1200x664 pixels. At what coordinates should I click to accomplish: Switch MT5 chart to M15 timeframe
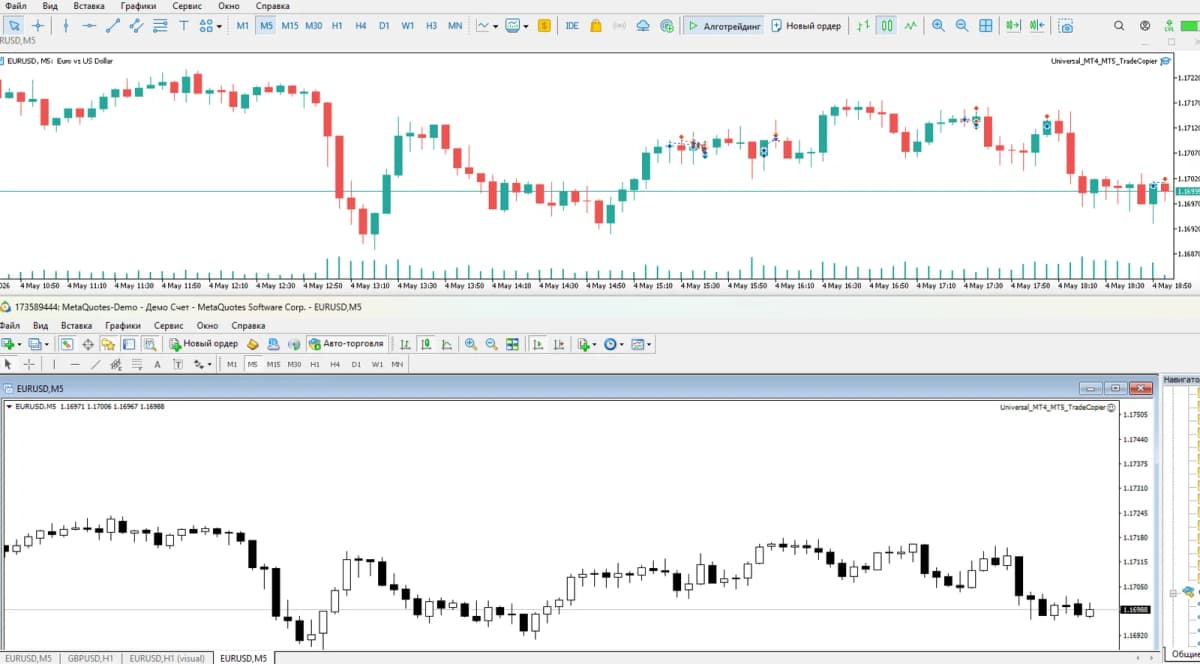coord(290,25)
